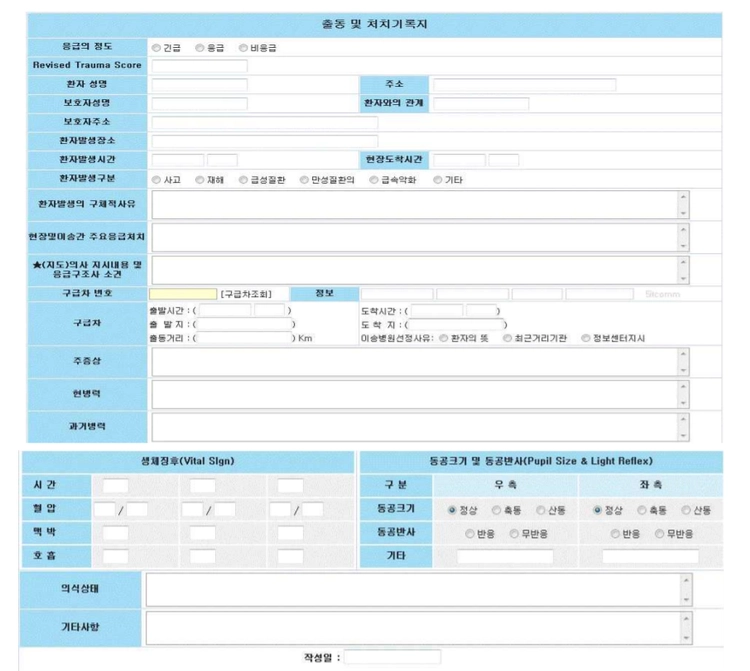Viewport: 750px width, 671px height.
Task: Choose 기타 in 환자발생구분 row
Action: (437, 180)
